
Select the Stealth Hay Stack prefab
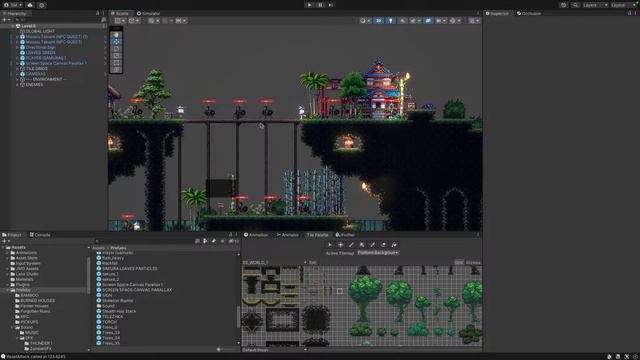point(119,311)
